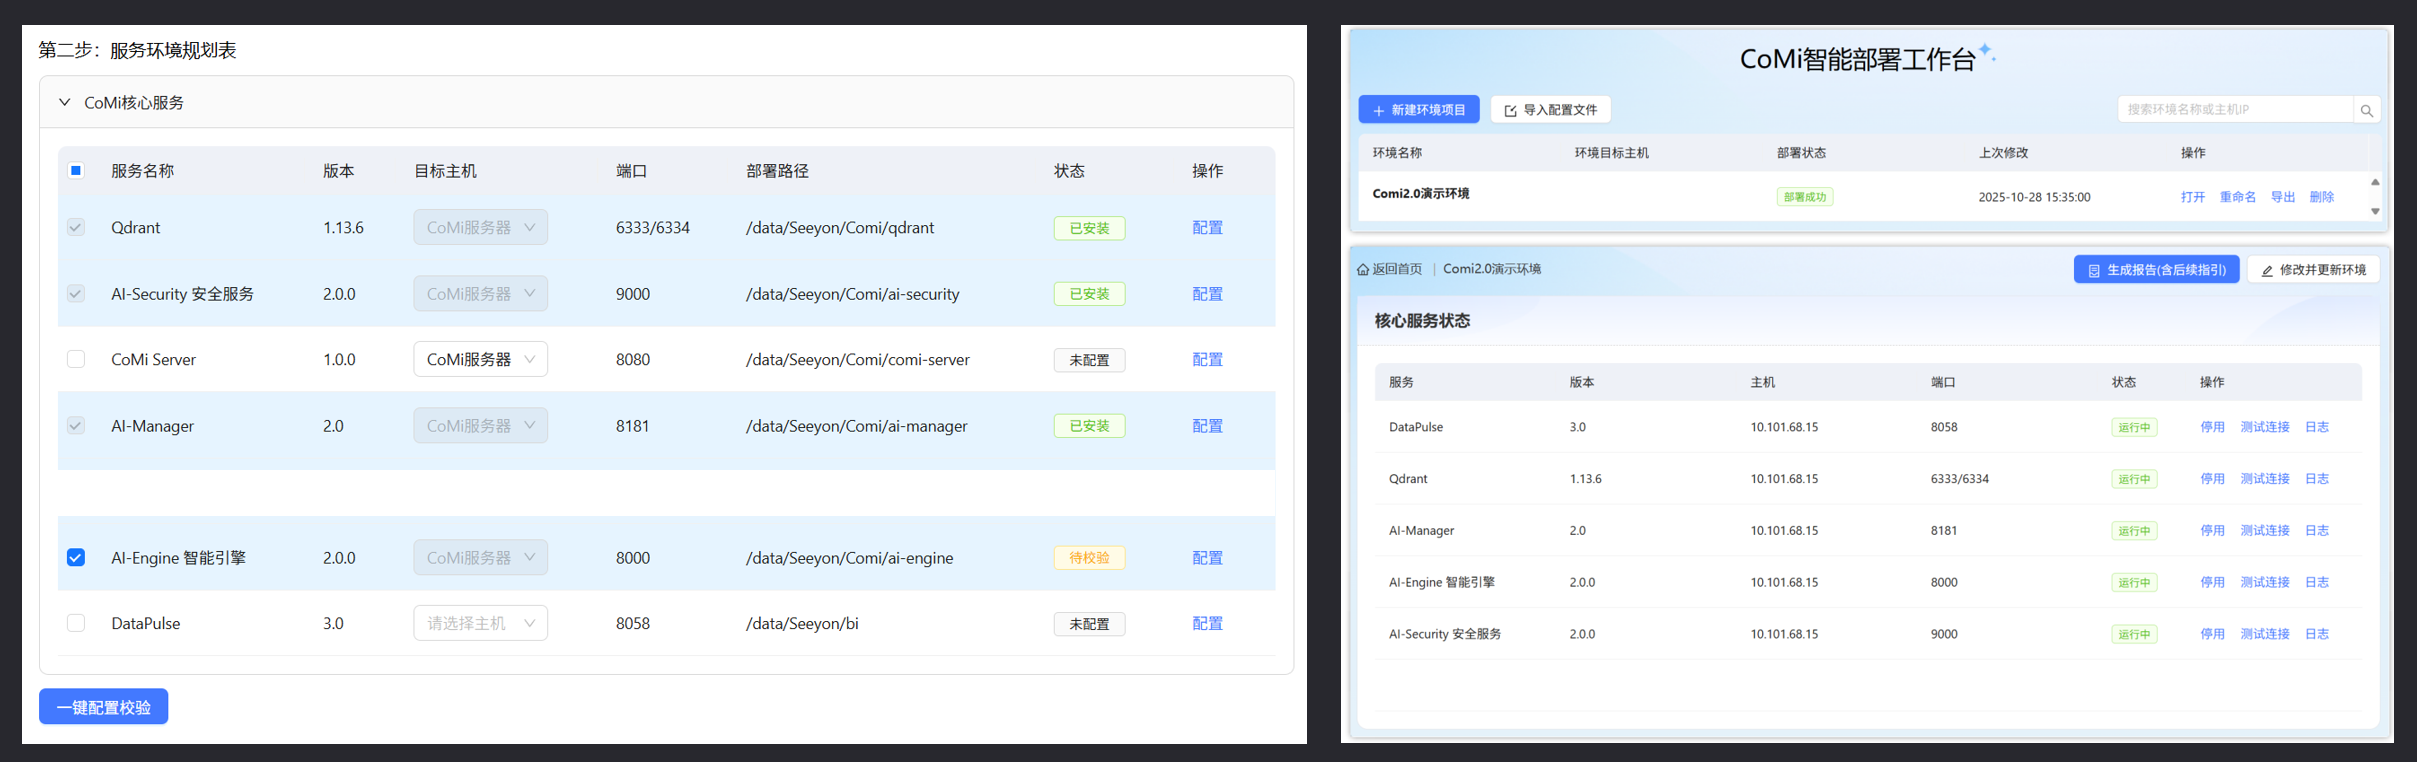Click scroll up arrow in environment list
Image resolution: width=2417 pixels, height=762 pixels.
tap(2375, 182)
